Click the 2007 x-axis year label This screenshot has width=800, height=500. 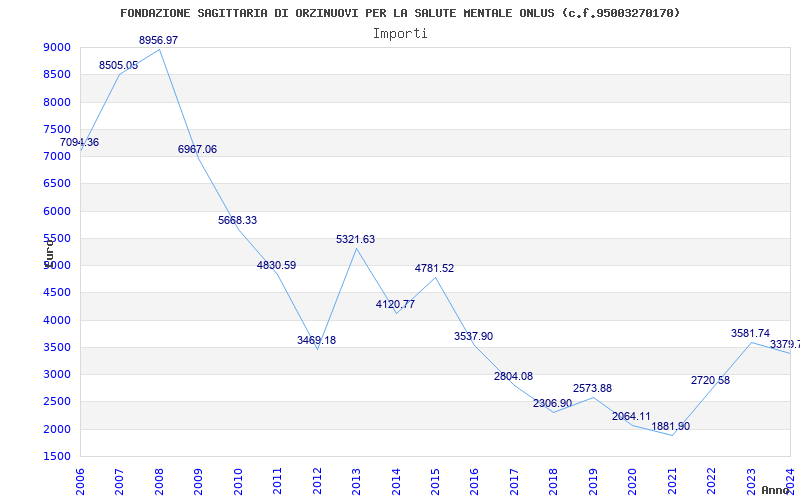(119, 481)
